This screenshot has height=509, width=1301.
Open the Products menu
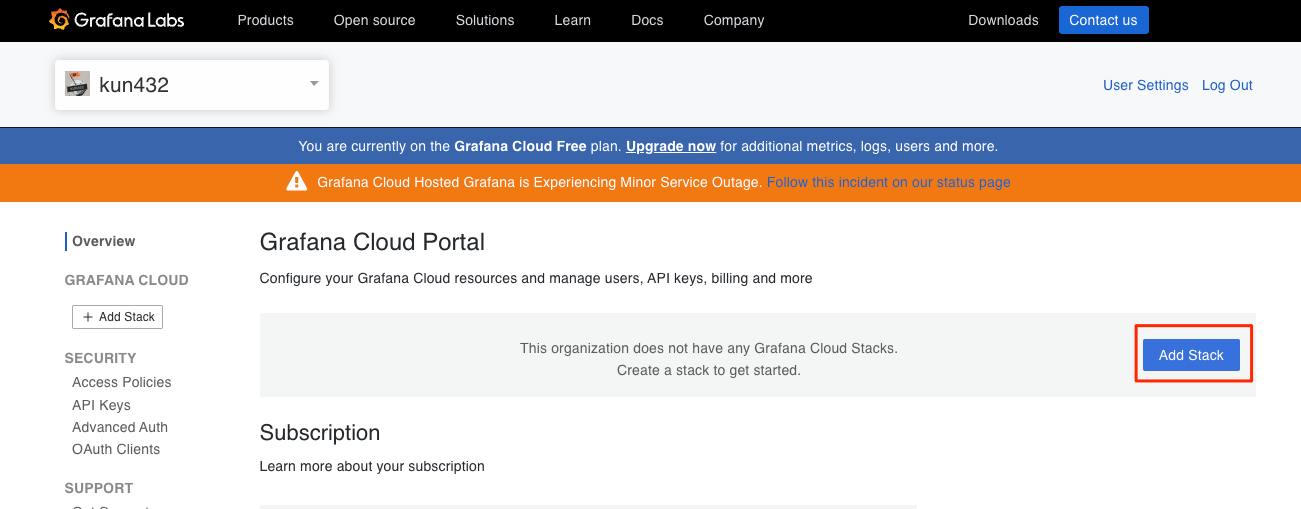point(265,20)
